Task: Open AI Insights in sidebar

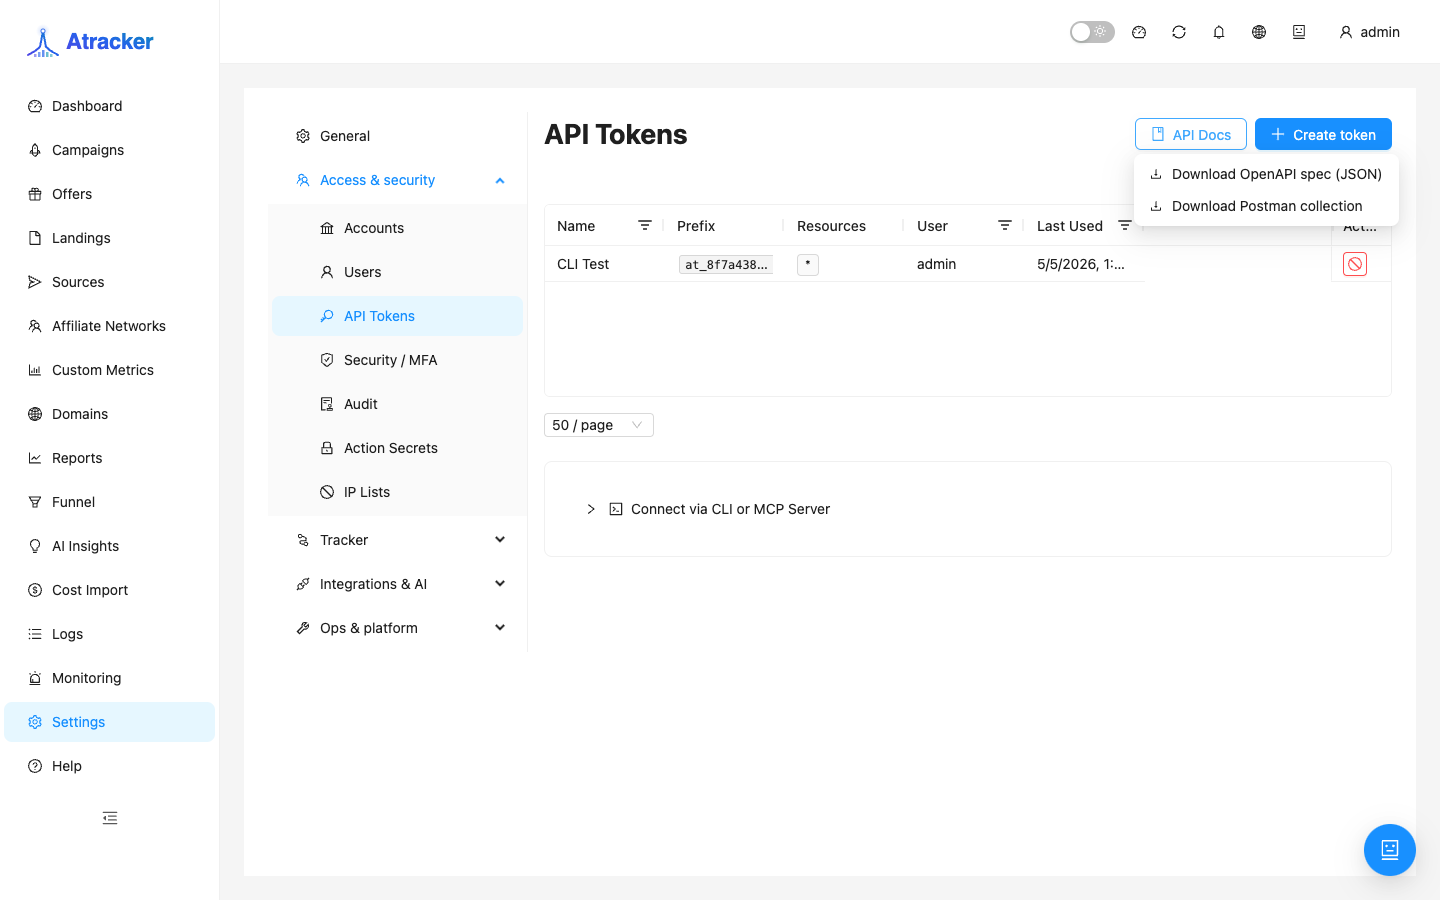Action: 110,546
